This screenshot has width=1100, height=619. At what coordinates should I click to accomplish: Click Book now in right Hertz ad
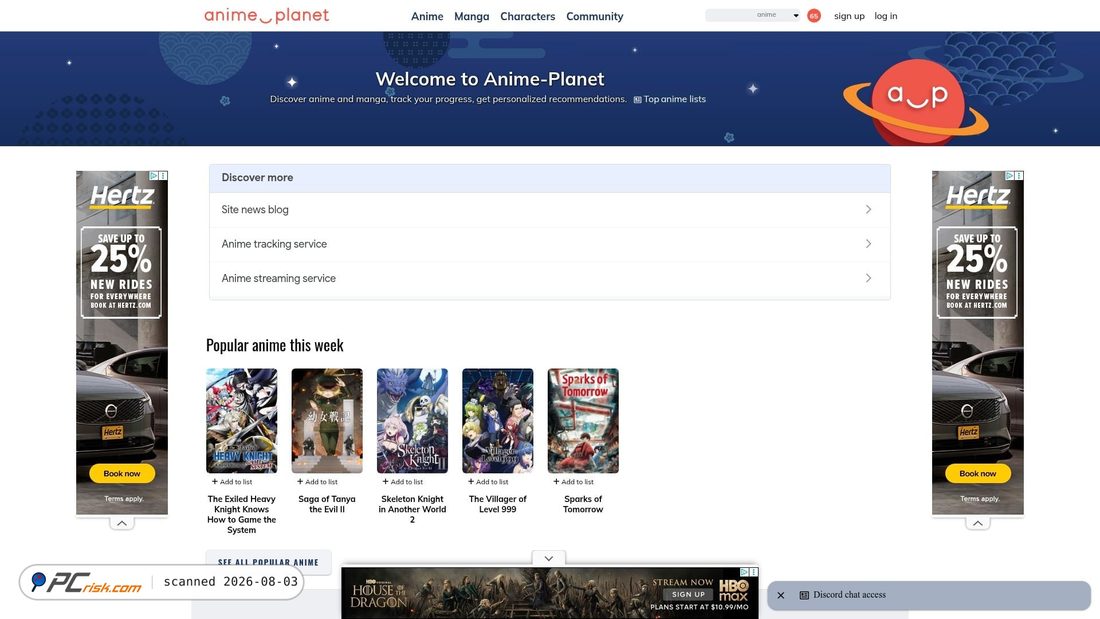978,473
